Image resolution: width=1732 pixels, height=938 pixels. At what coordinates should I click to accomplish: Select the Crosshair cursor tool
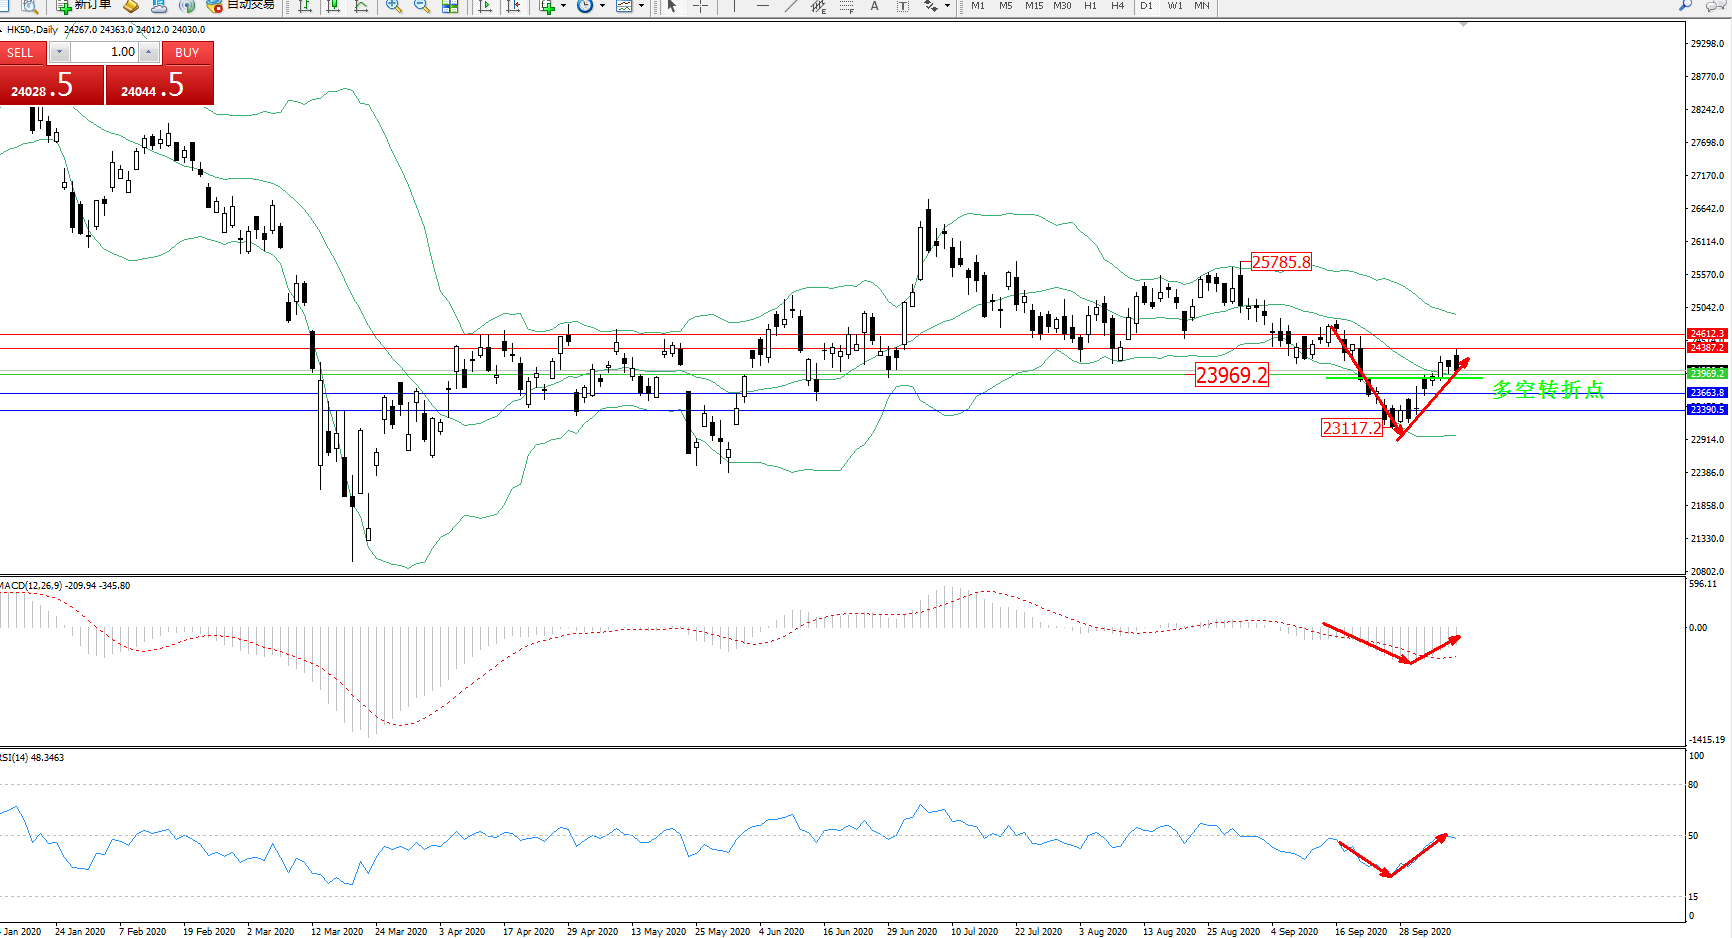(x=700, y=6)
